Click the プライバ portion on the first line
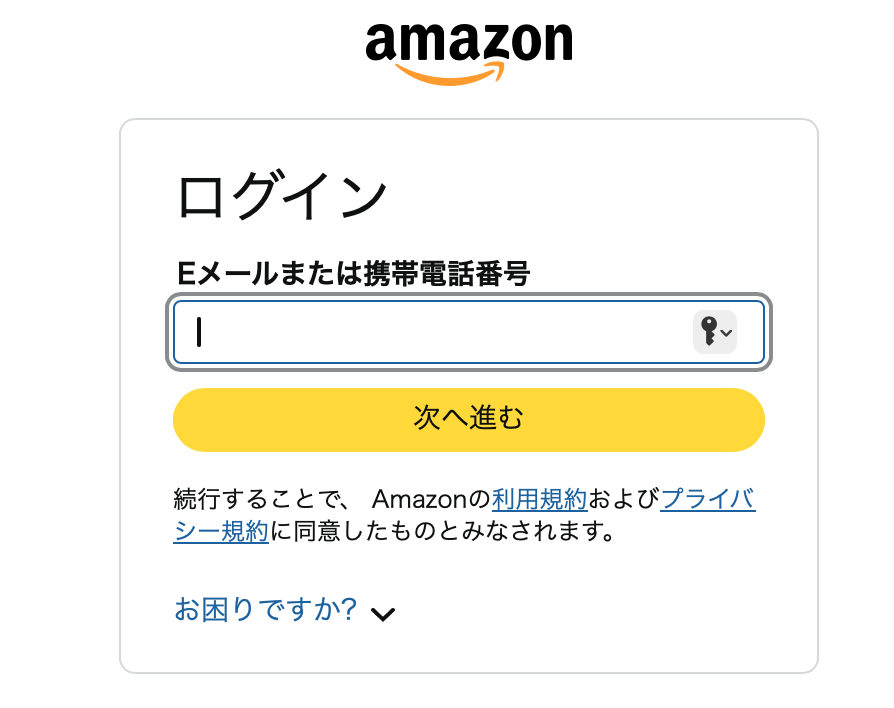Screen dimensions: 894x708 point(708,498)
